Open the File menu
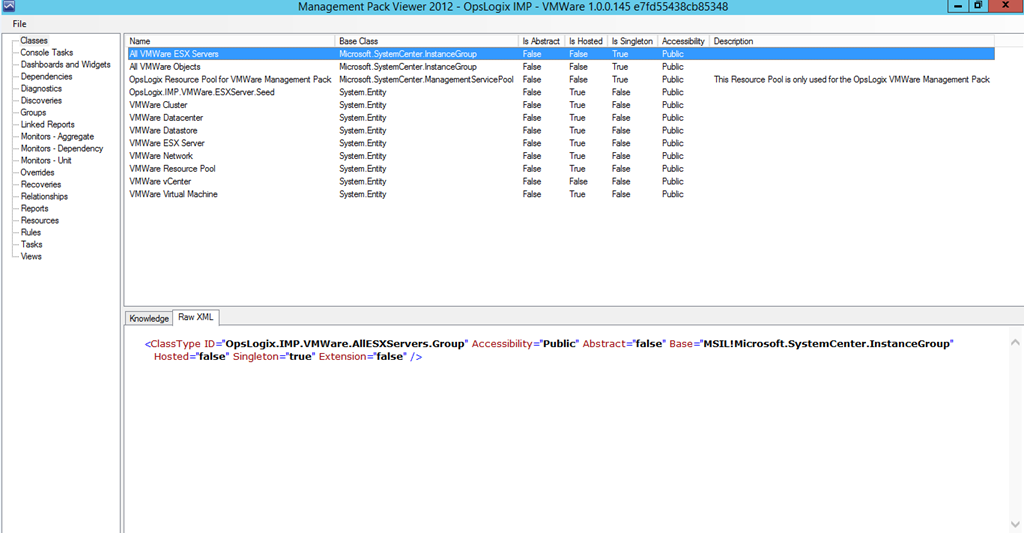Viewport: 1024px width, 533px height. (20, 23)
